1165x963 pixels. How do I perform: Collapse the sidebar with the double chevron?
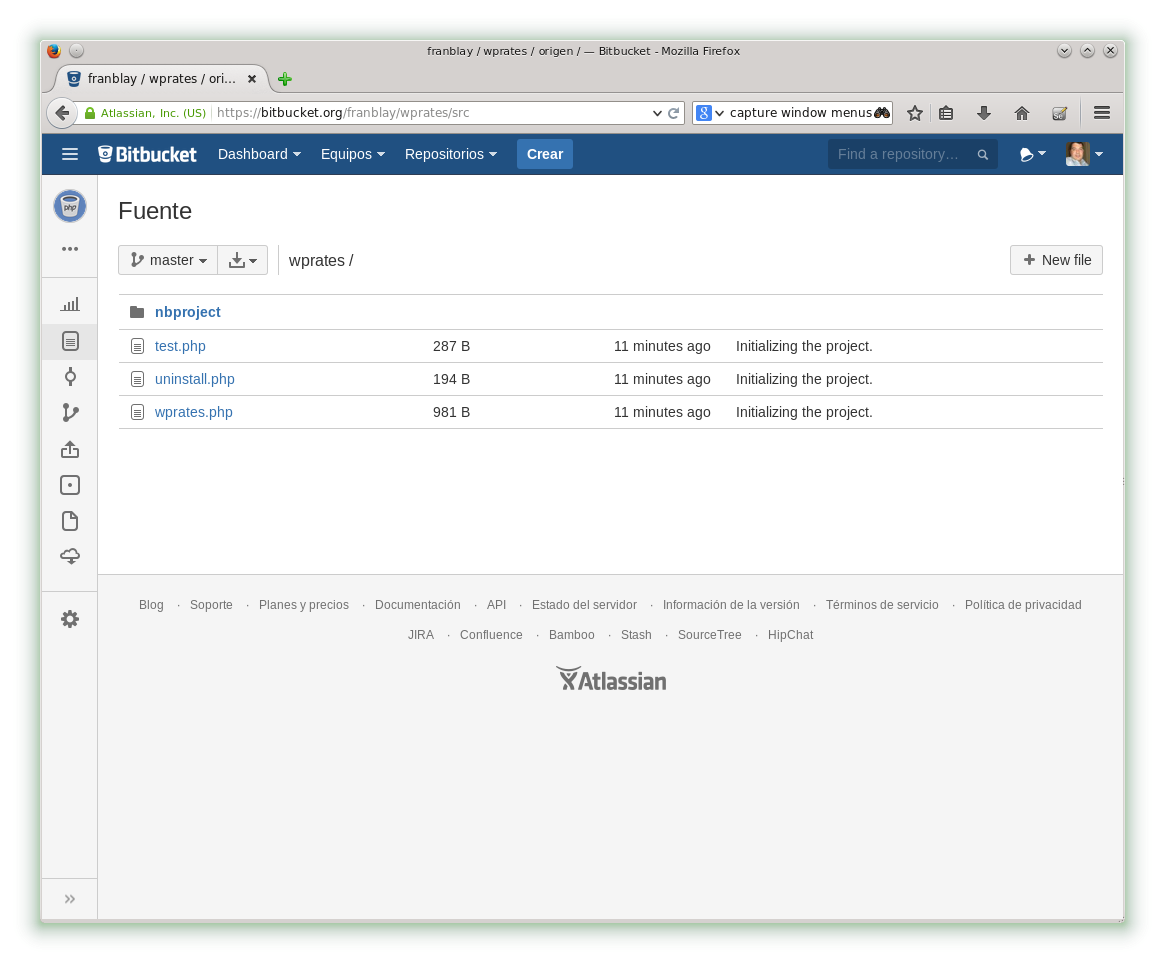(x=70, y=898)
